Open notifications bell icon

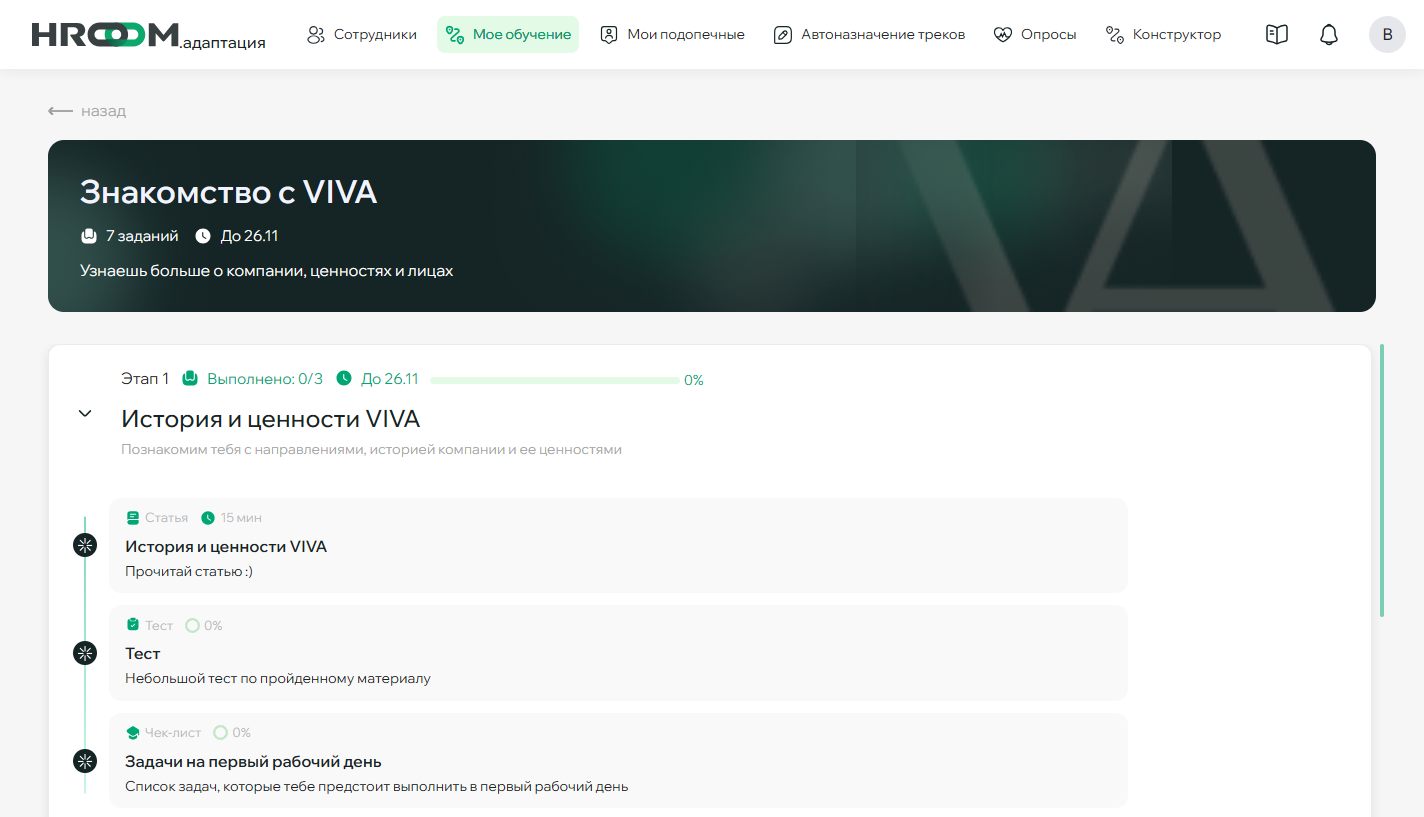(x=1328, y=35)
